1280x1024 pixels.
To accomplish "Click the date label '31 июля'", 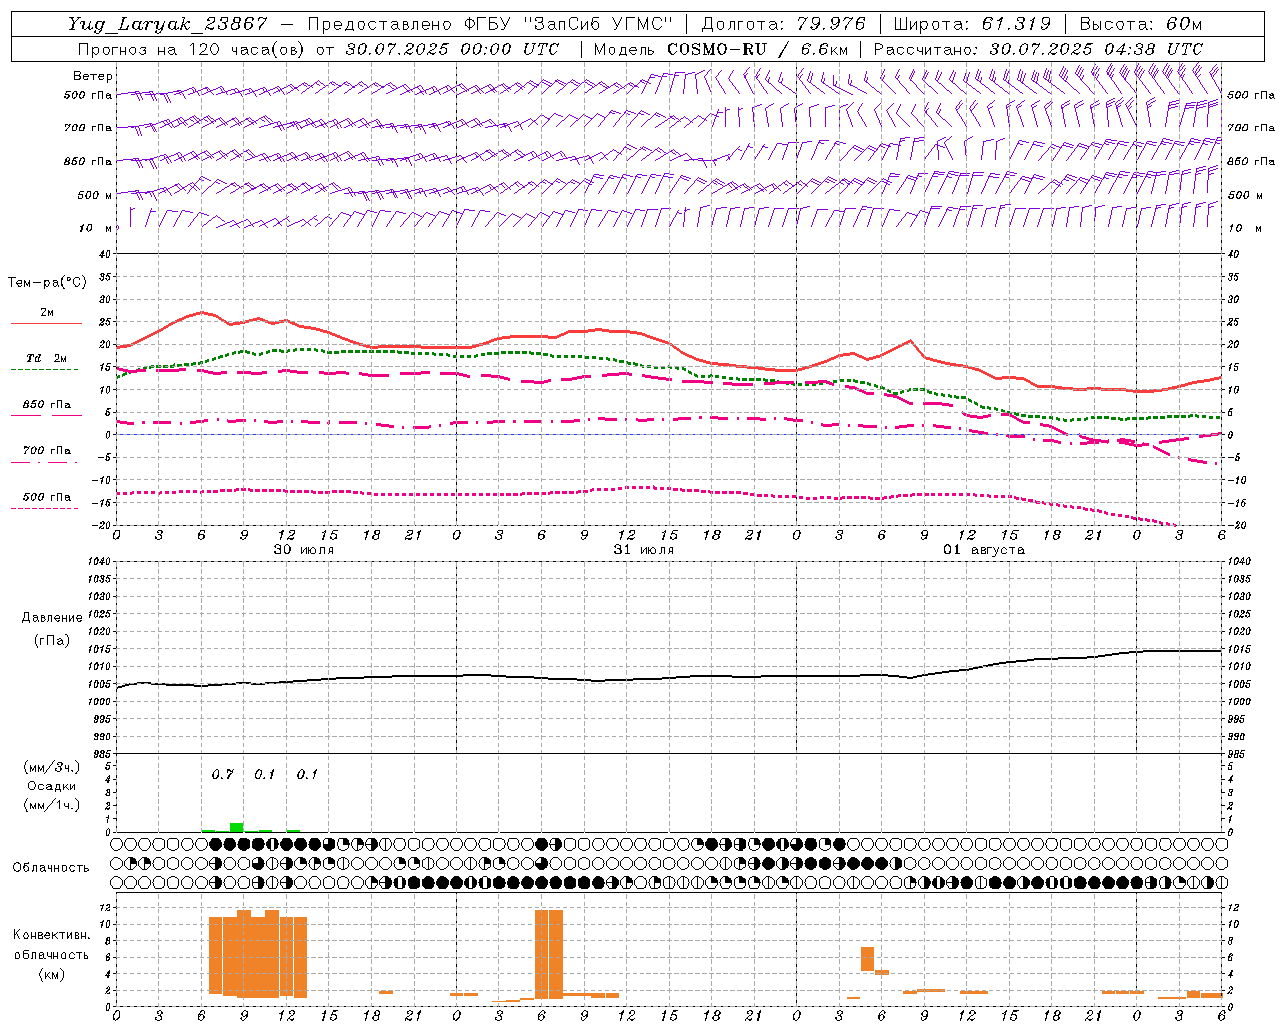I will pyautogui.click(x=644, y=550).
